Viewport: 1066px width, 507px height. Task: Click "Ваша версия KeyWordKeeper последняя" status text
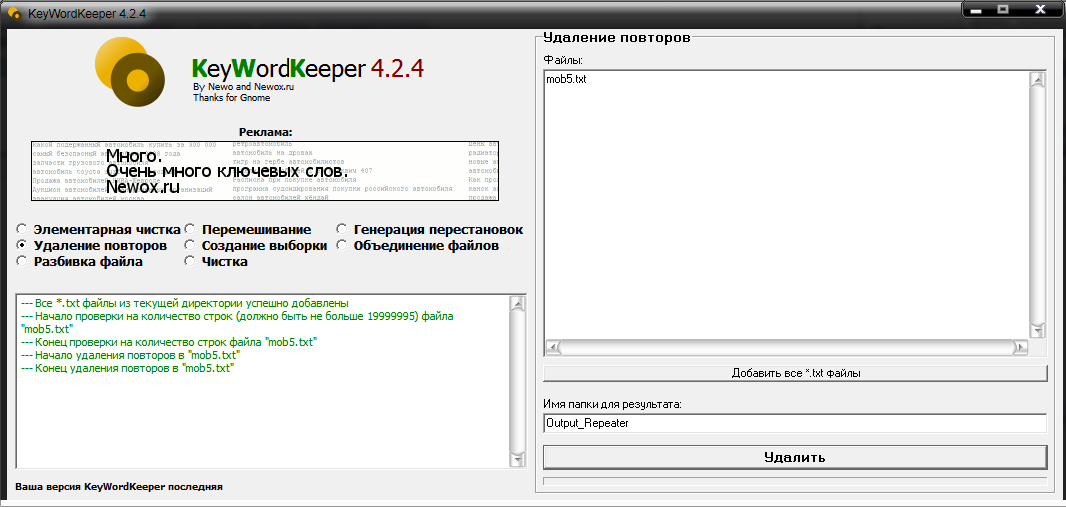coord(119,487)
